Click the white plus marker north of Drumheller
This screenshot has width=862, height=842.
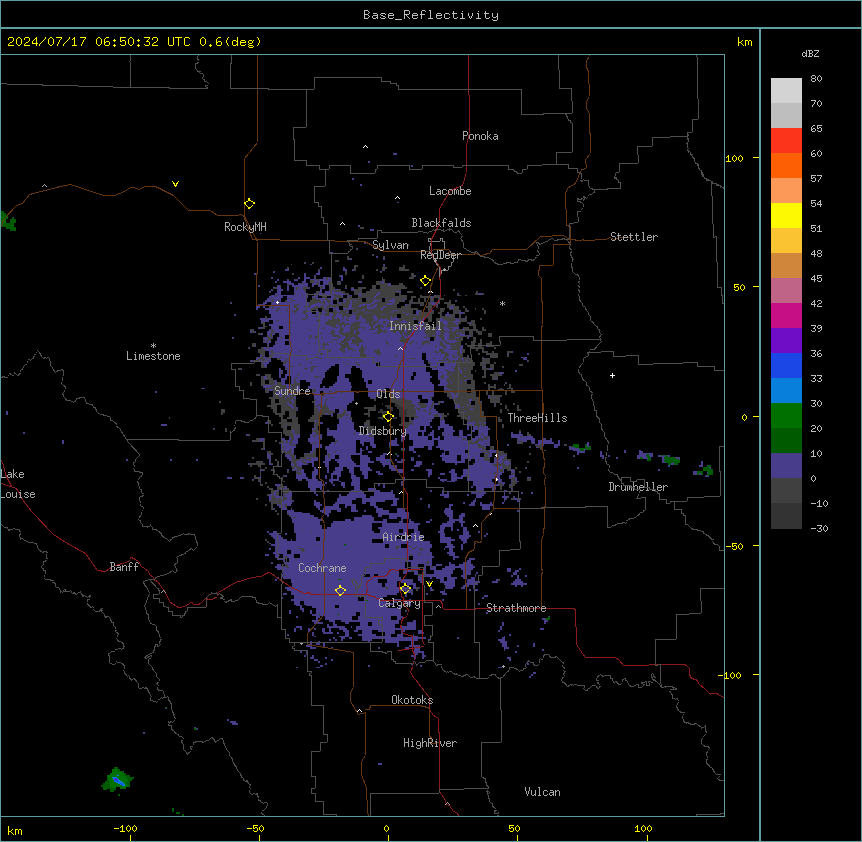[612, 375]
